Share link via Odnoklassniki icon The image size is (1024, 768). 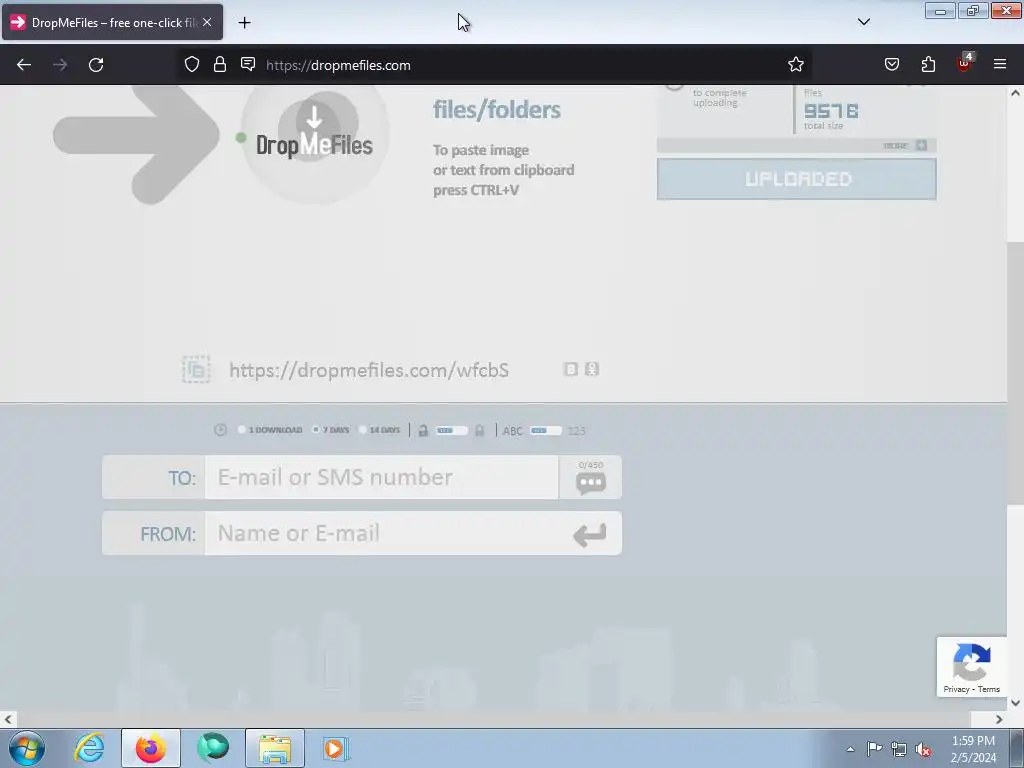(592, 369)
